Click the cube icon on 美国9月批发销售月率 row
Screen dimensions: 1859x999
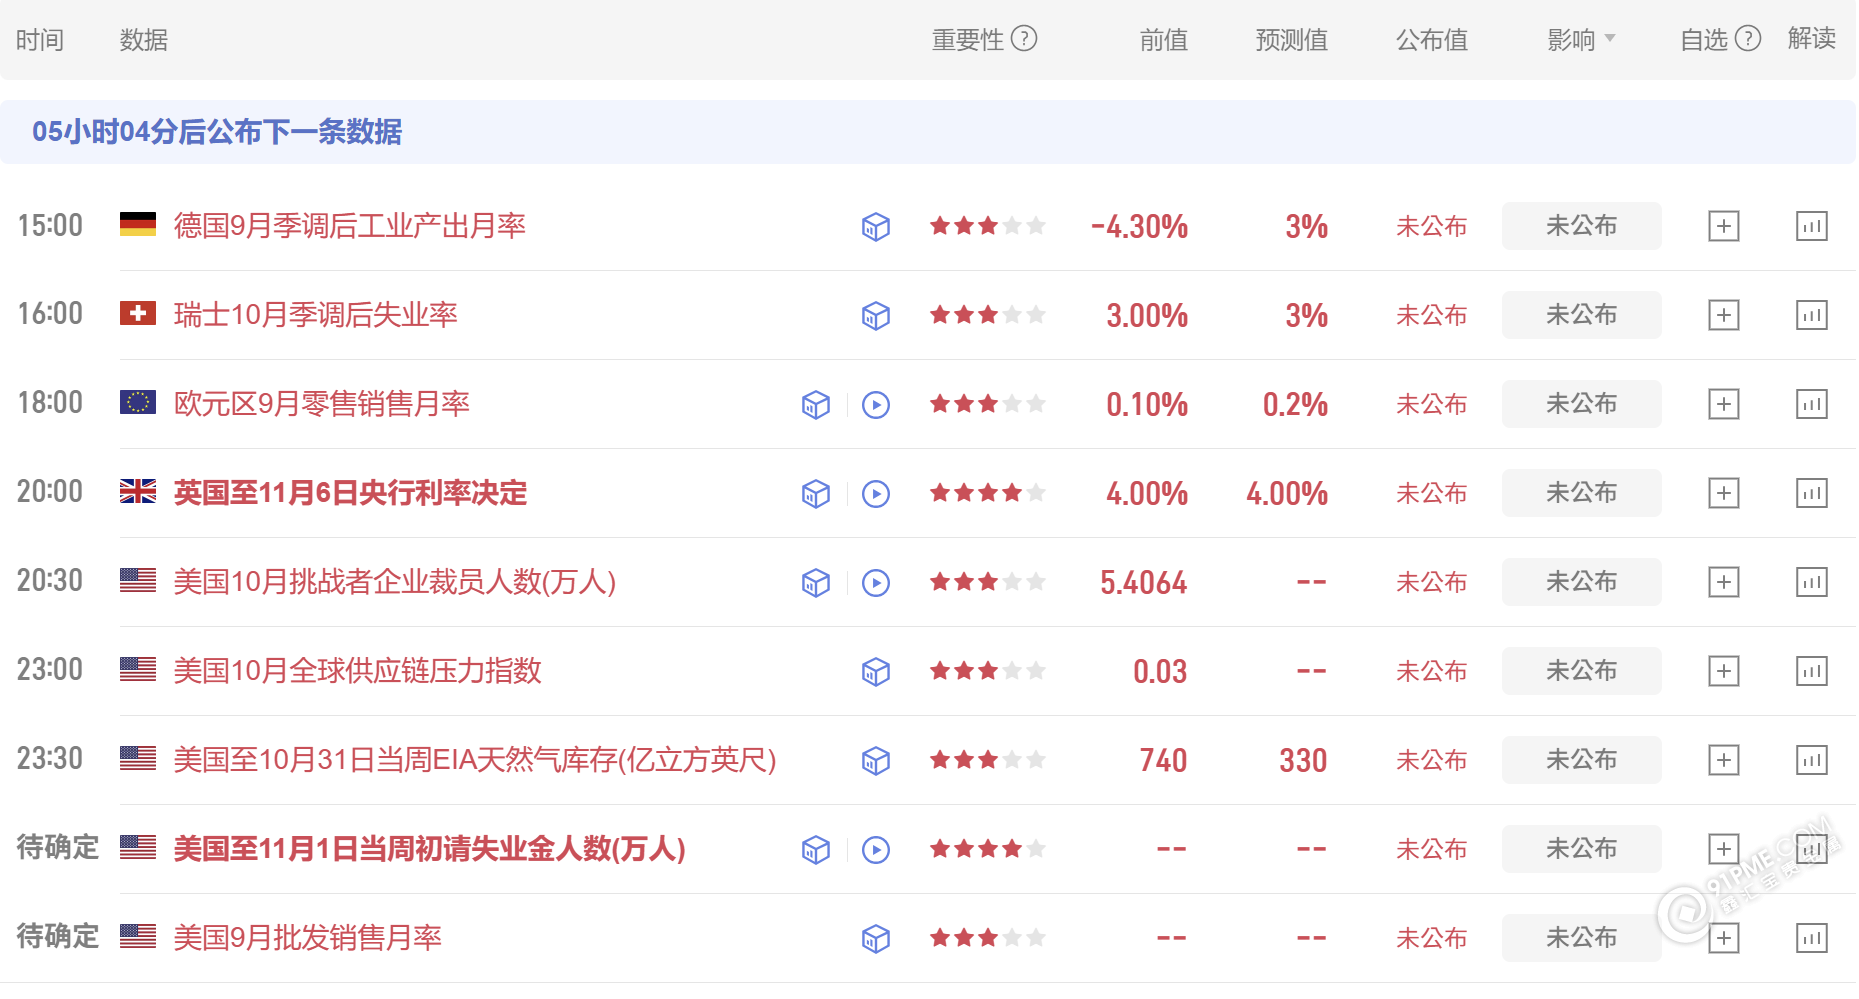pos(875,938)
